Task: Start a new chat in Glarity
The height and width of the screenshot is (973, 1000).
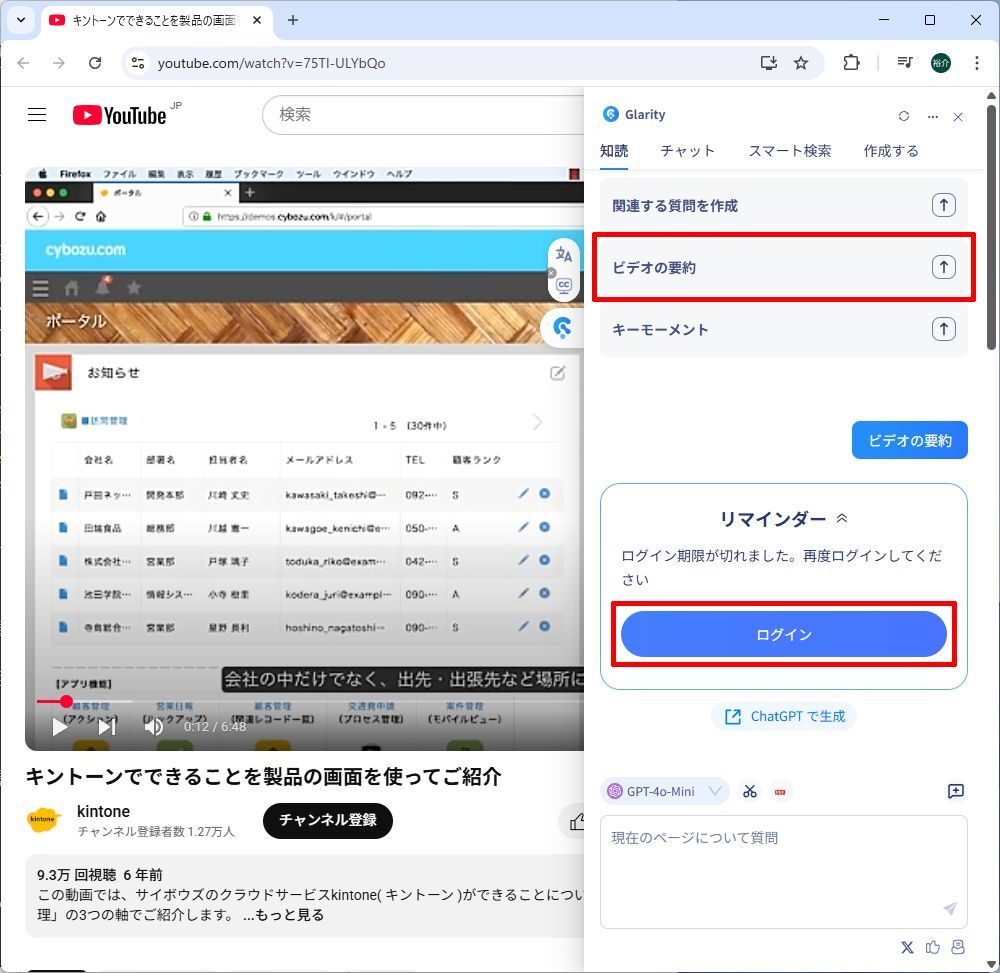Action: pyautogui.click(x=955, y=791)
